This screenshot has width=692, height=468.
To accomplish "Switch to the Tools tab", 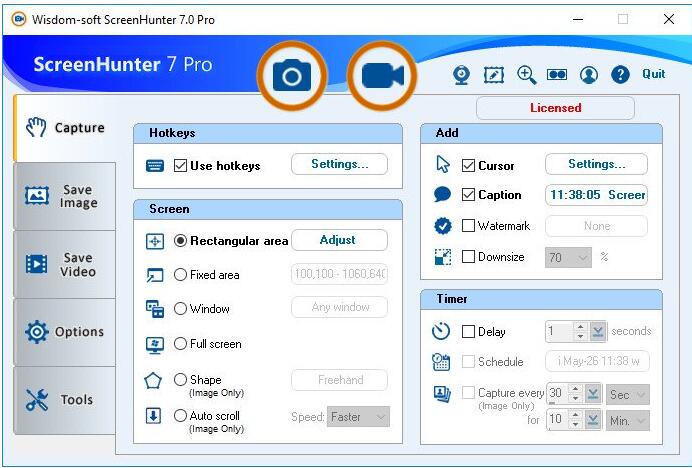I will click(x=65, y=400).
